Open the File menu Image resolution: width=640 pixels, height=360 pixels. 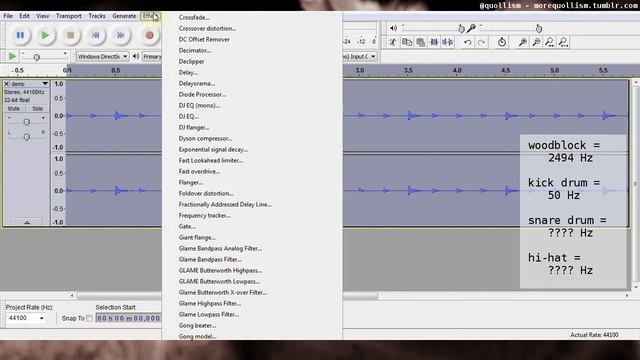tap(8, 16)
